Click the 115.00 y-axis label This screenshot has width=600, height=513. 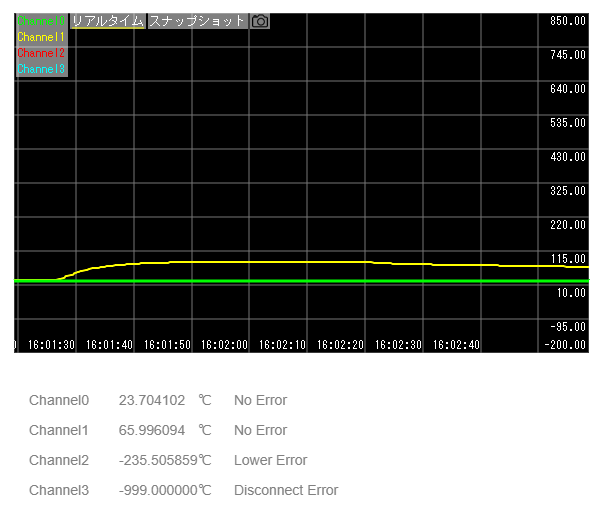click(567, 259)
